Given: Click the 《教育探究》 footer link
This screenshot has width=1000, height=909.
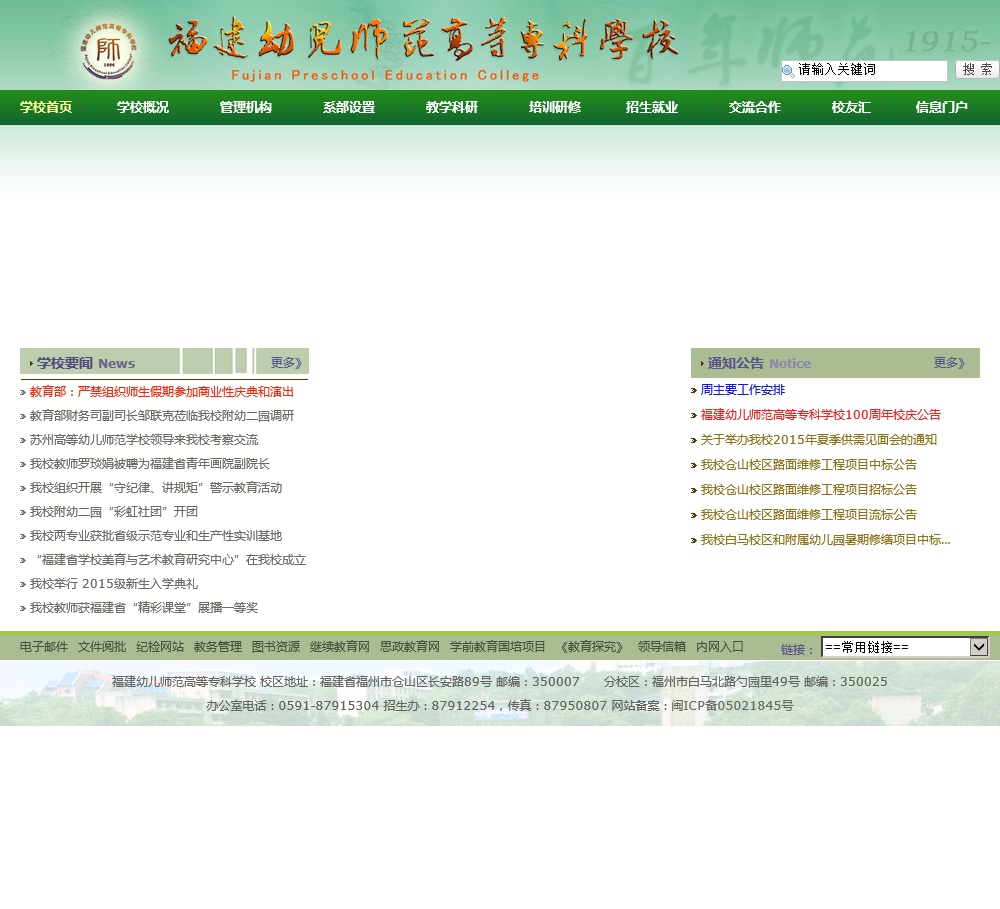Looking at the screenshot, I should tap(592, 647).
